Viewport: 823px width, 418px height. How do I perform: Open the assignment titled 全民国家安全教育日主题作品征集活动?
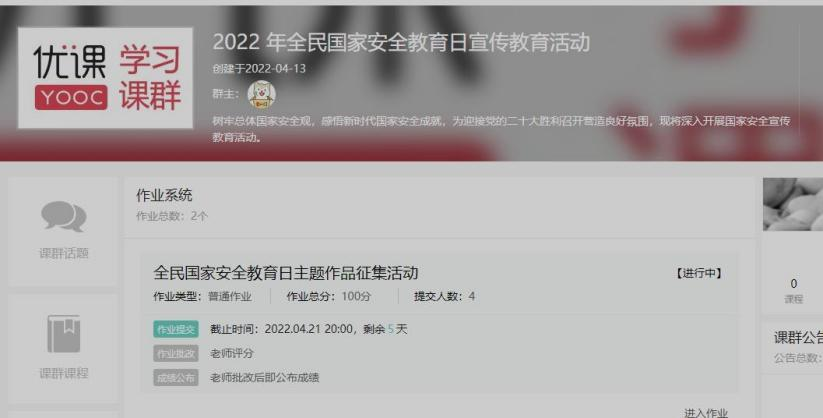tap(286, 273)
